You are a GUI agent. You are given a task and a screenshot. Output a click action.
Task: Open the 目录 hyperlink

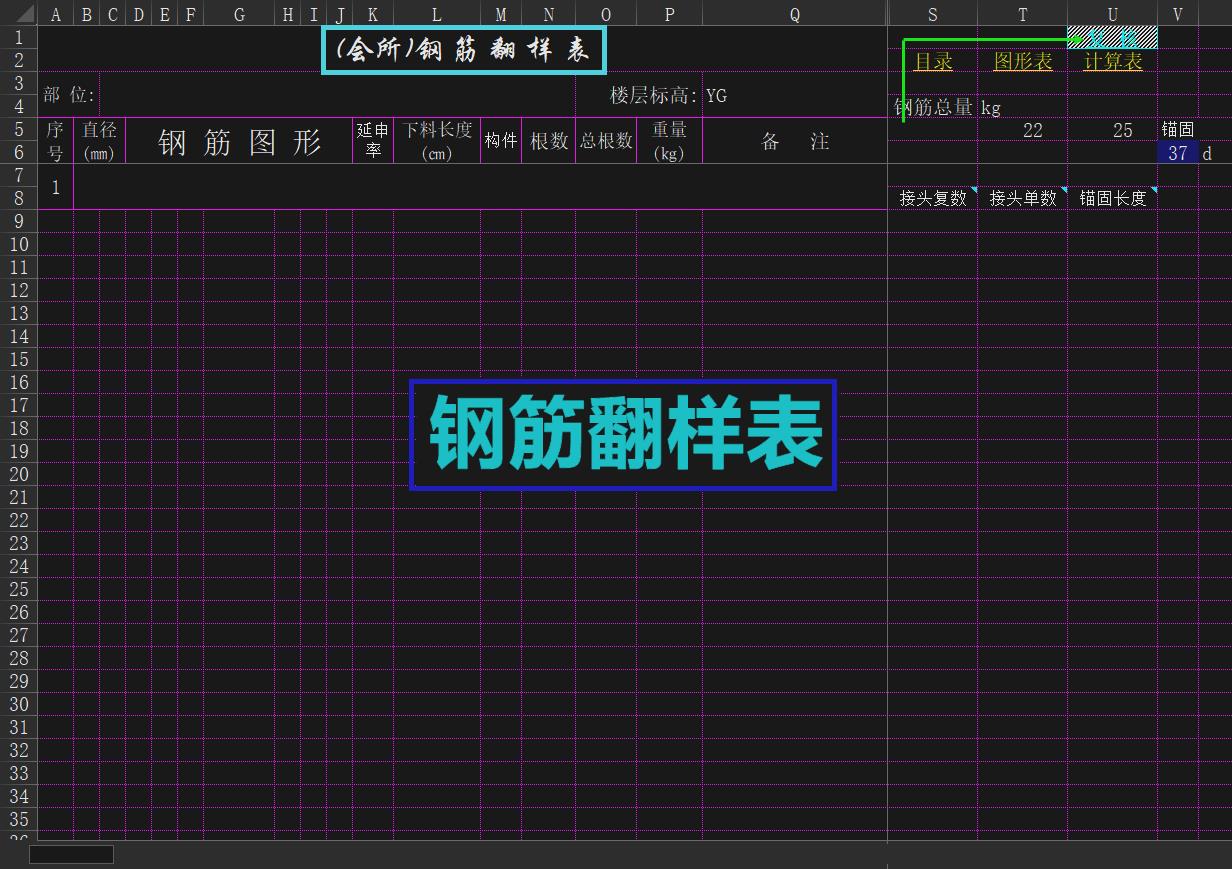click(932, 62)
